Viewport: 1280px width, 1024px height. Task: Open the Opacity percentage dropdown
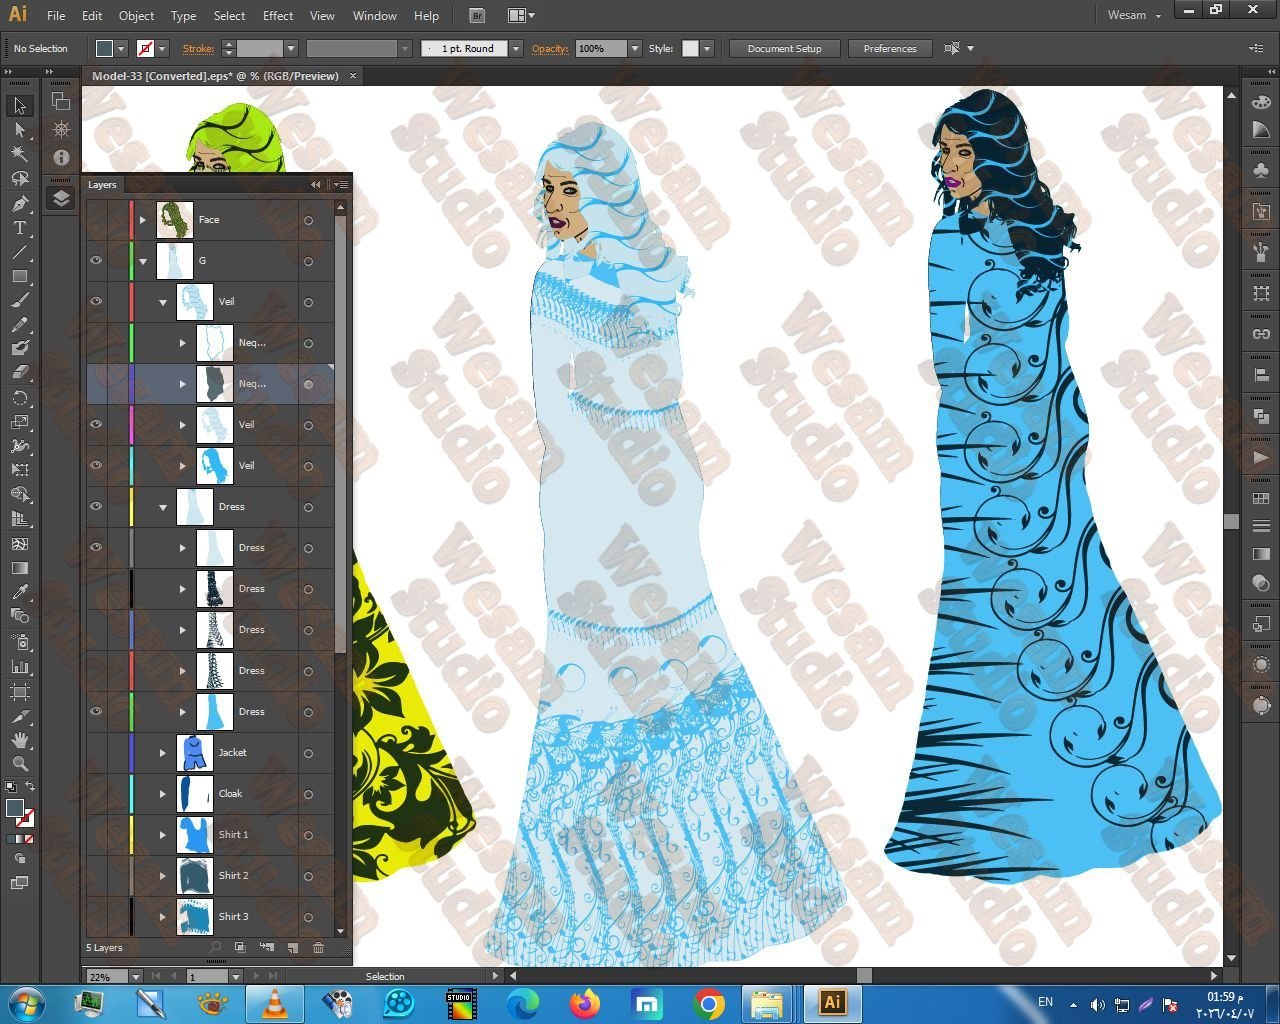[x=634, y=48]
